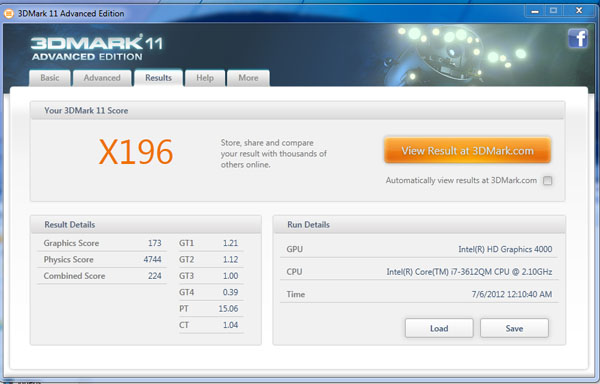
Task: Select the Results tab
Action: pos(158,78)
